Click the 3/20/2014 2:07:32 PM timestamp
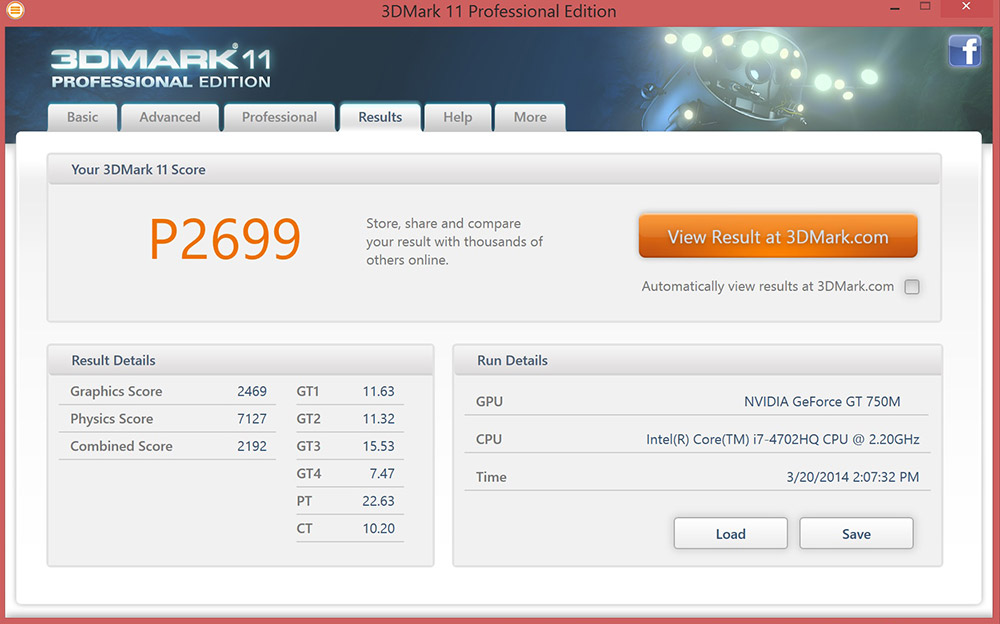This screenshot has height=624, width=1000. coord(853,477)
